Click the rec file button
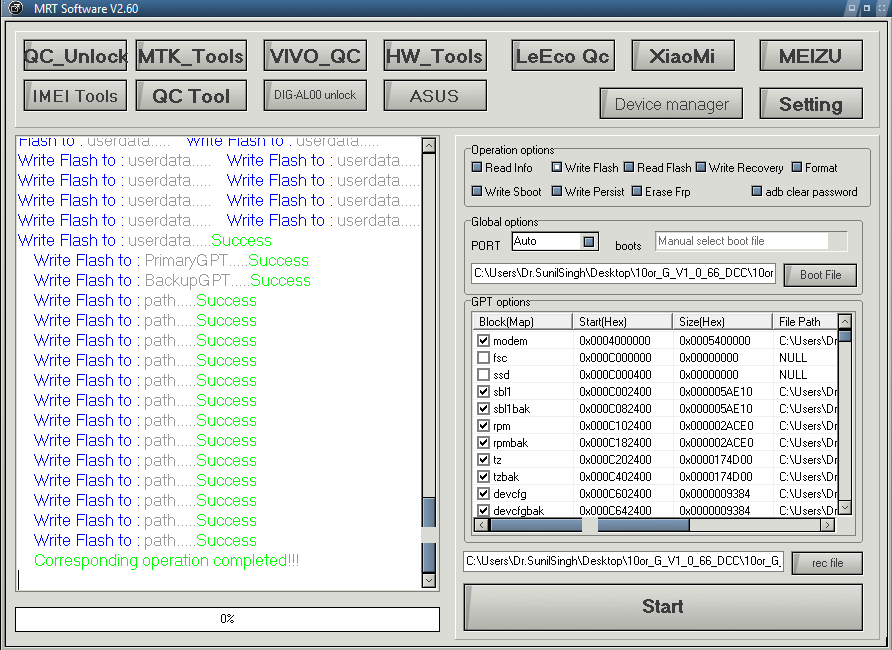 pos(827,563)
